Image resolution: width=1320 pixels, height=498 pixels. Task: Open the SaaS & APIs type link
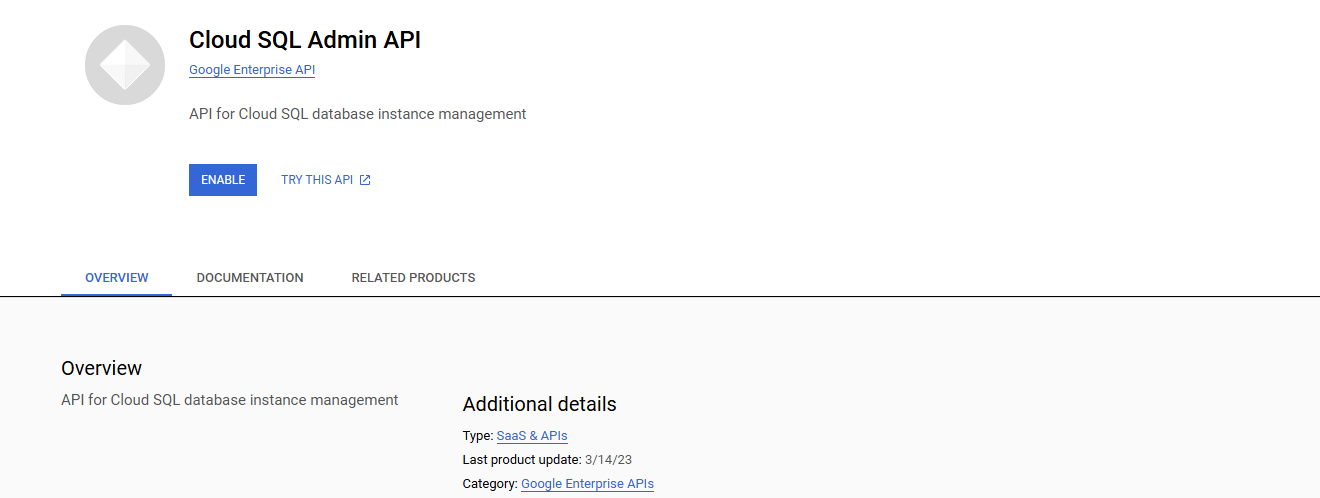coord(532,436)
